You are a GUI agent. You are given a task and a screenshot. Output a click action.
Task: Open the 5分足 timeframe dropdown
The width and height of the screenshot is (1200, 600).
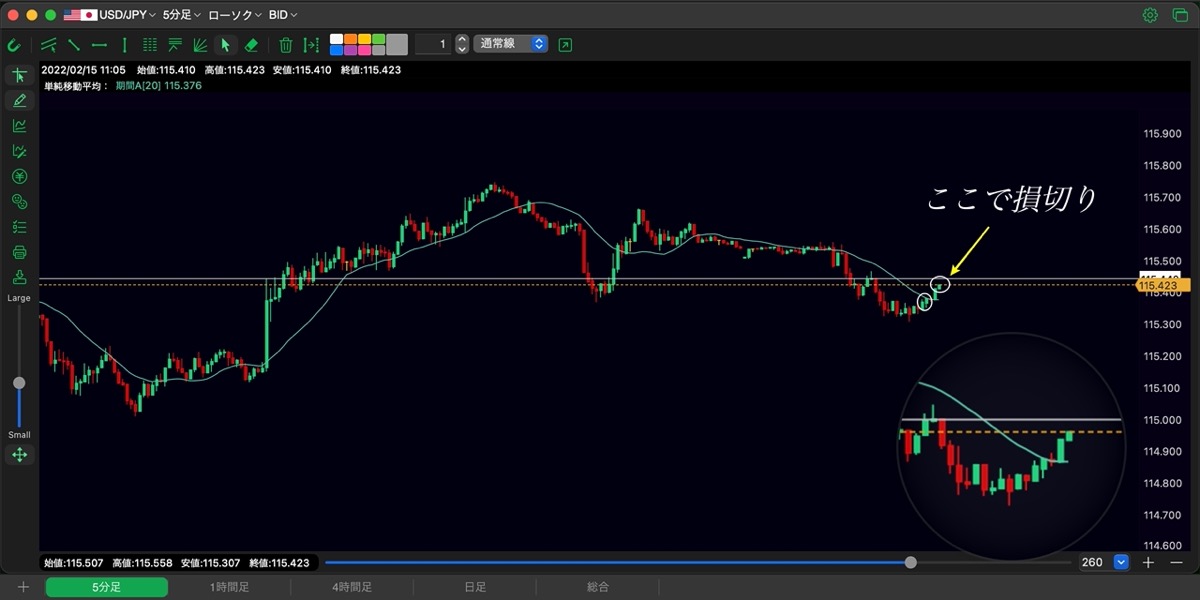tap(181, 15)
